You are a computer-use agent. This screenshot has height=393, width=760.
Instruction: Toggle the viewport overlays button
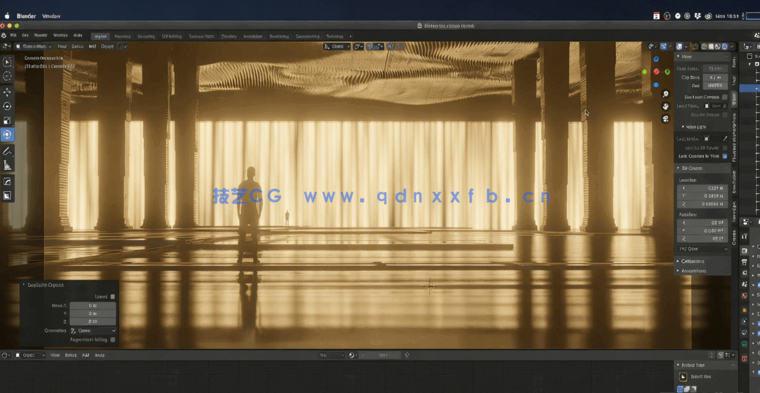click(680, 47)
